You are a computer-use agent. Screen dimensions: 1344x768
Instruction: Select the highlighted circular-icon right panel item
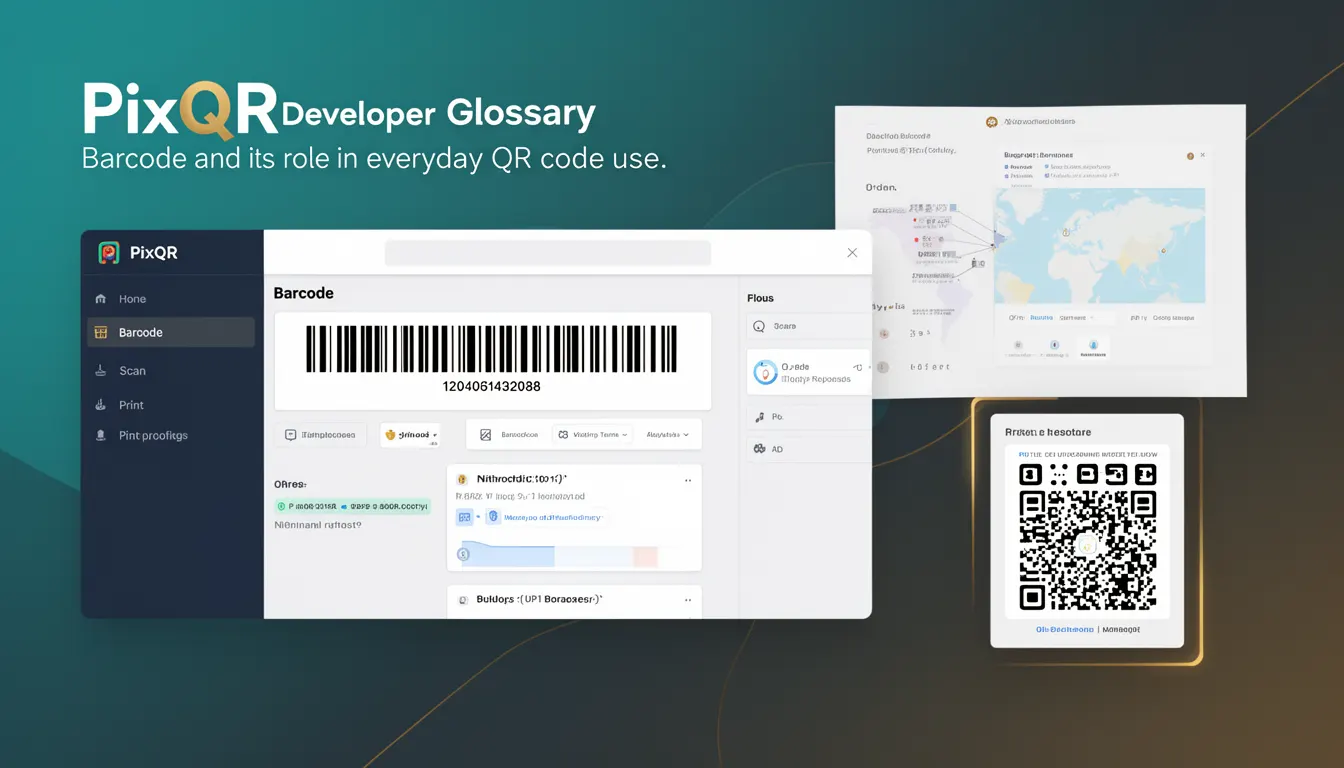[x=808, y=373]
